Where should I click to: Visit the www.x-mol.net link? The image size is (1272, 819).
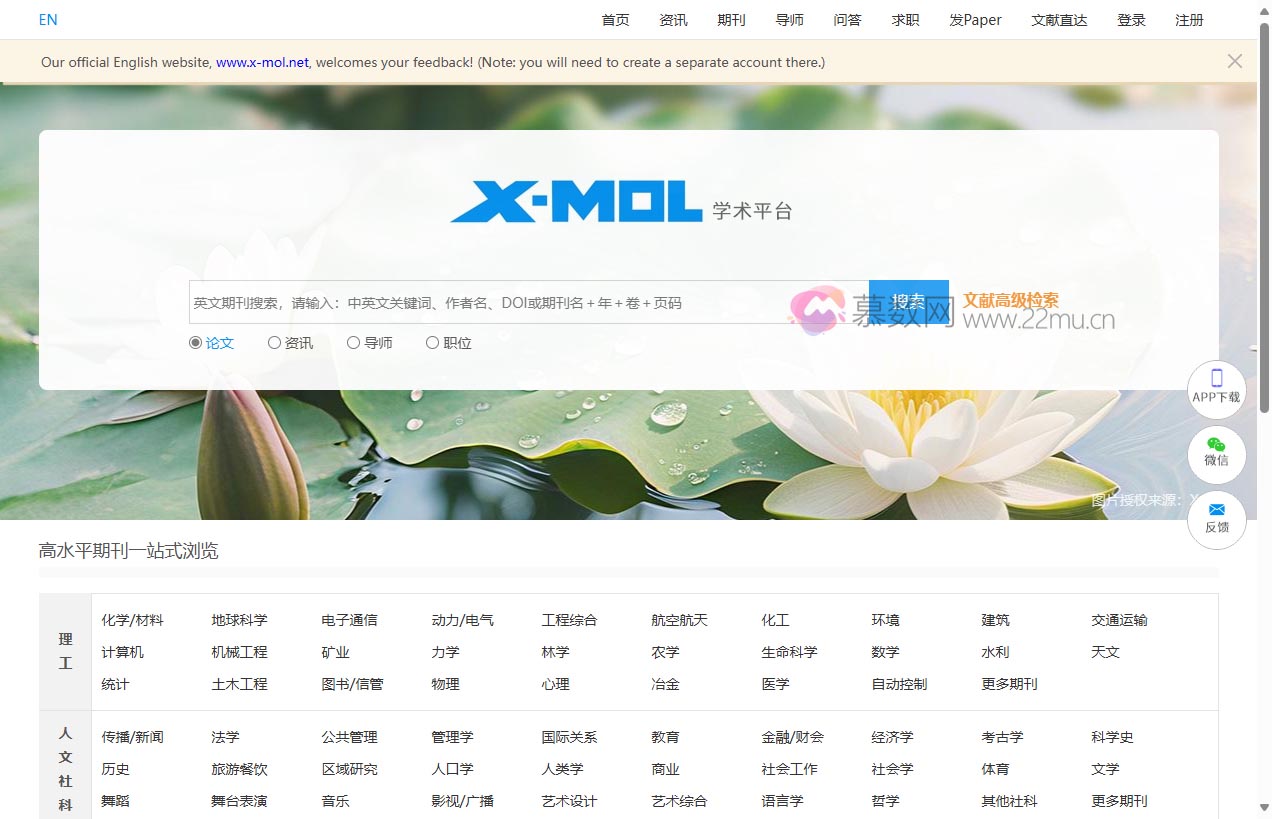pyautogui.click(x=262, y=62)
